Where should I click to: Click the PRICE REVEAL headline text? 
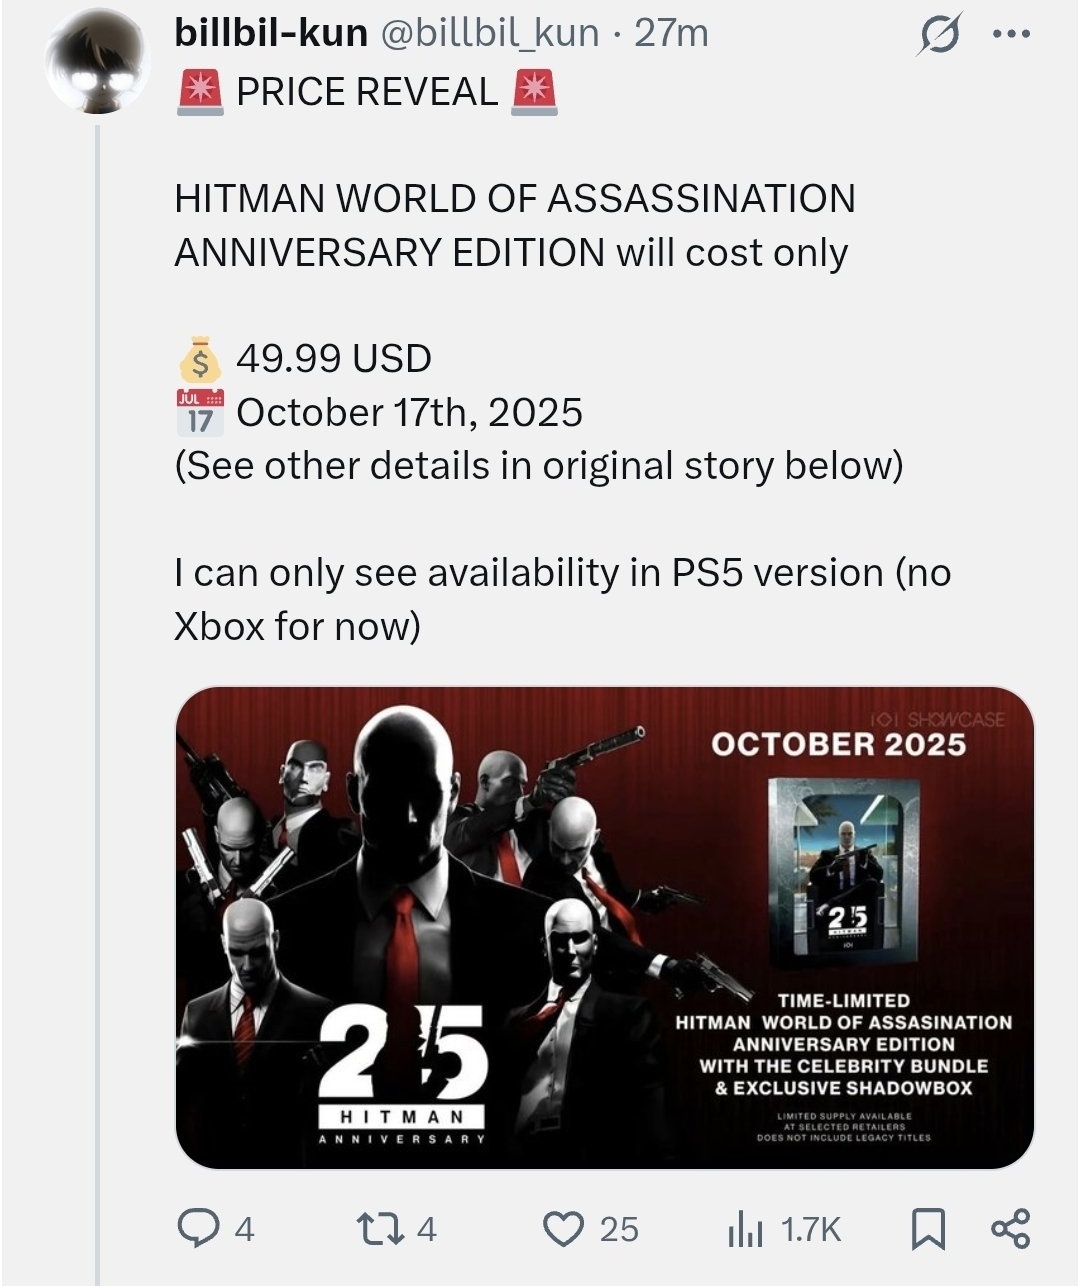point(366,92)
